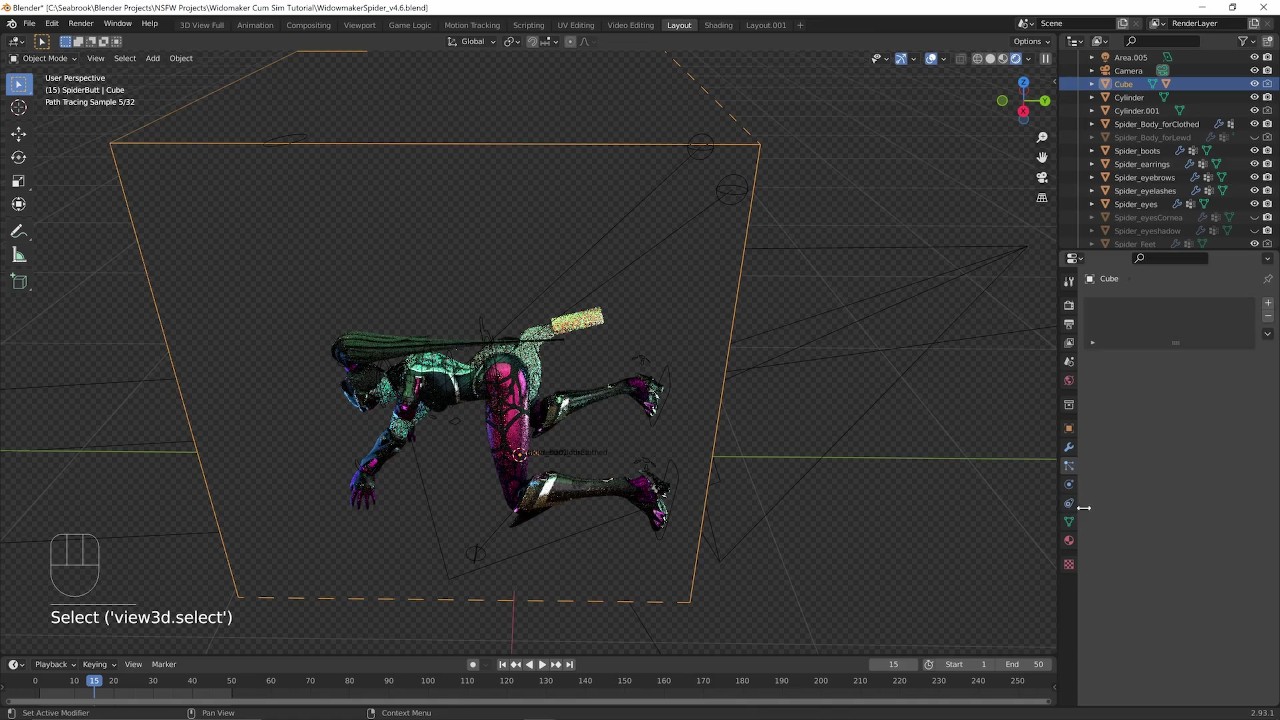Select the Material properties icon
This screenshot has width=1280, height=720.
pyautogui.click(x=1069, y=539)
